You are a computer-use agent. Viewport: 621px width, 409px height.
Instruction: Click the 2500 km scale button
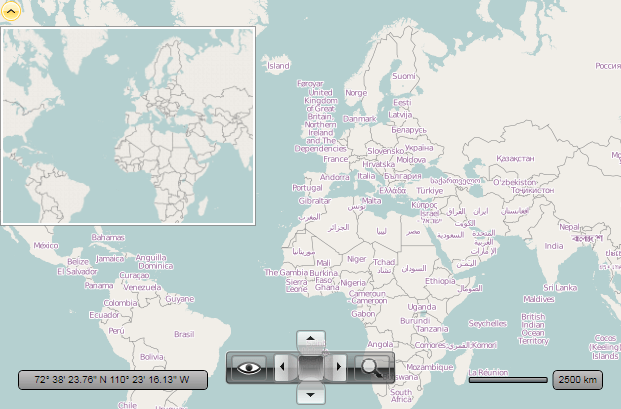pyautogui.click(x=577, y=380)
